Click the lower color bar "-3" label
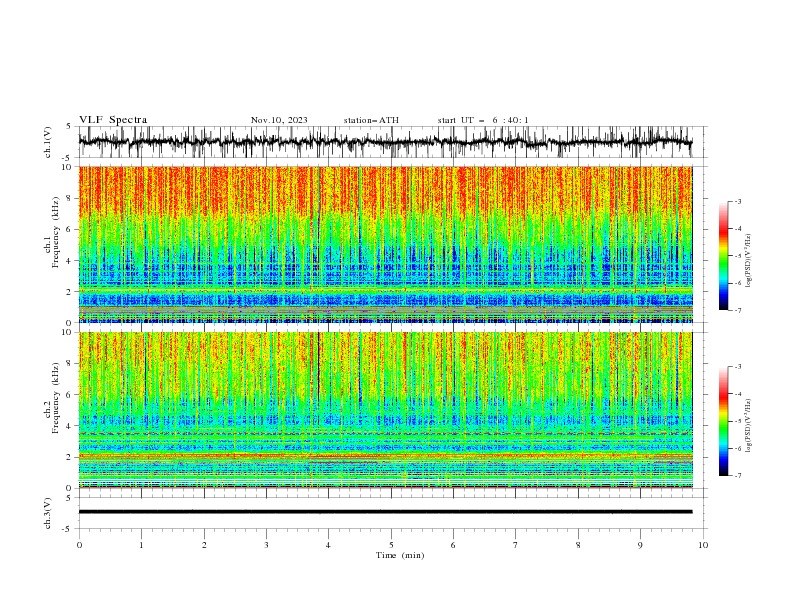 pos(738,367)
